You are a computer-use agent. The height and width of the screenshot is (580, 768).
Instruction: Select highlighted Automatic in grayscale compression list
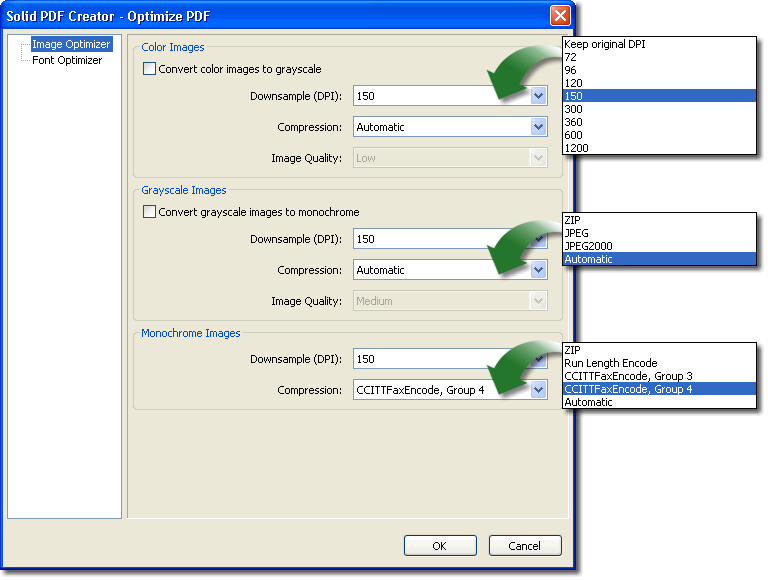[x=659, y=259]
